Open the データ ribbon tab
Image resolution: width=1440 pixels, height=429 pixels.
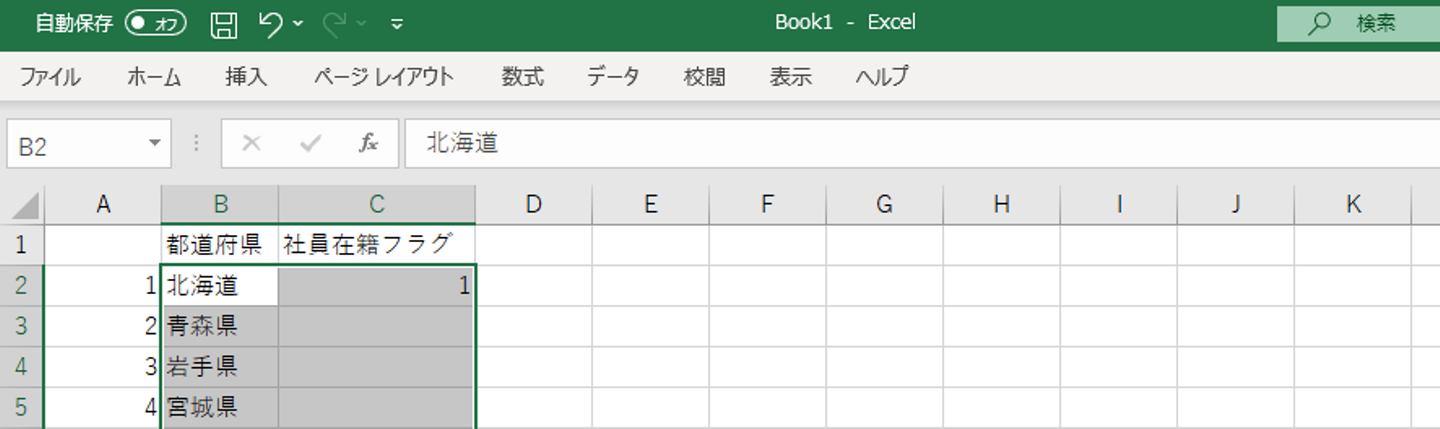coord(613,77)
